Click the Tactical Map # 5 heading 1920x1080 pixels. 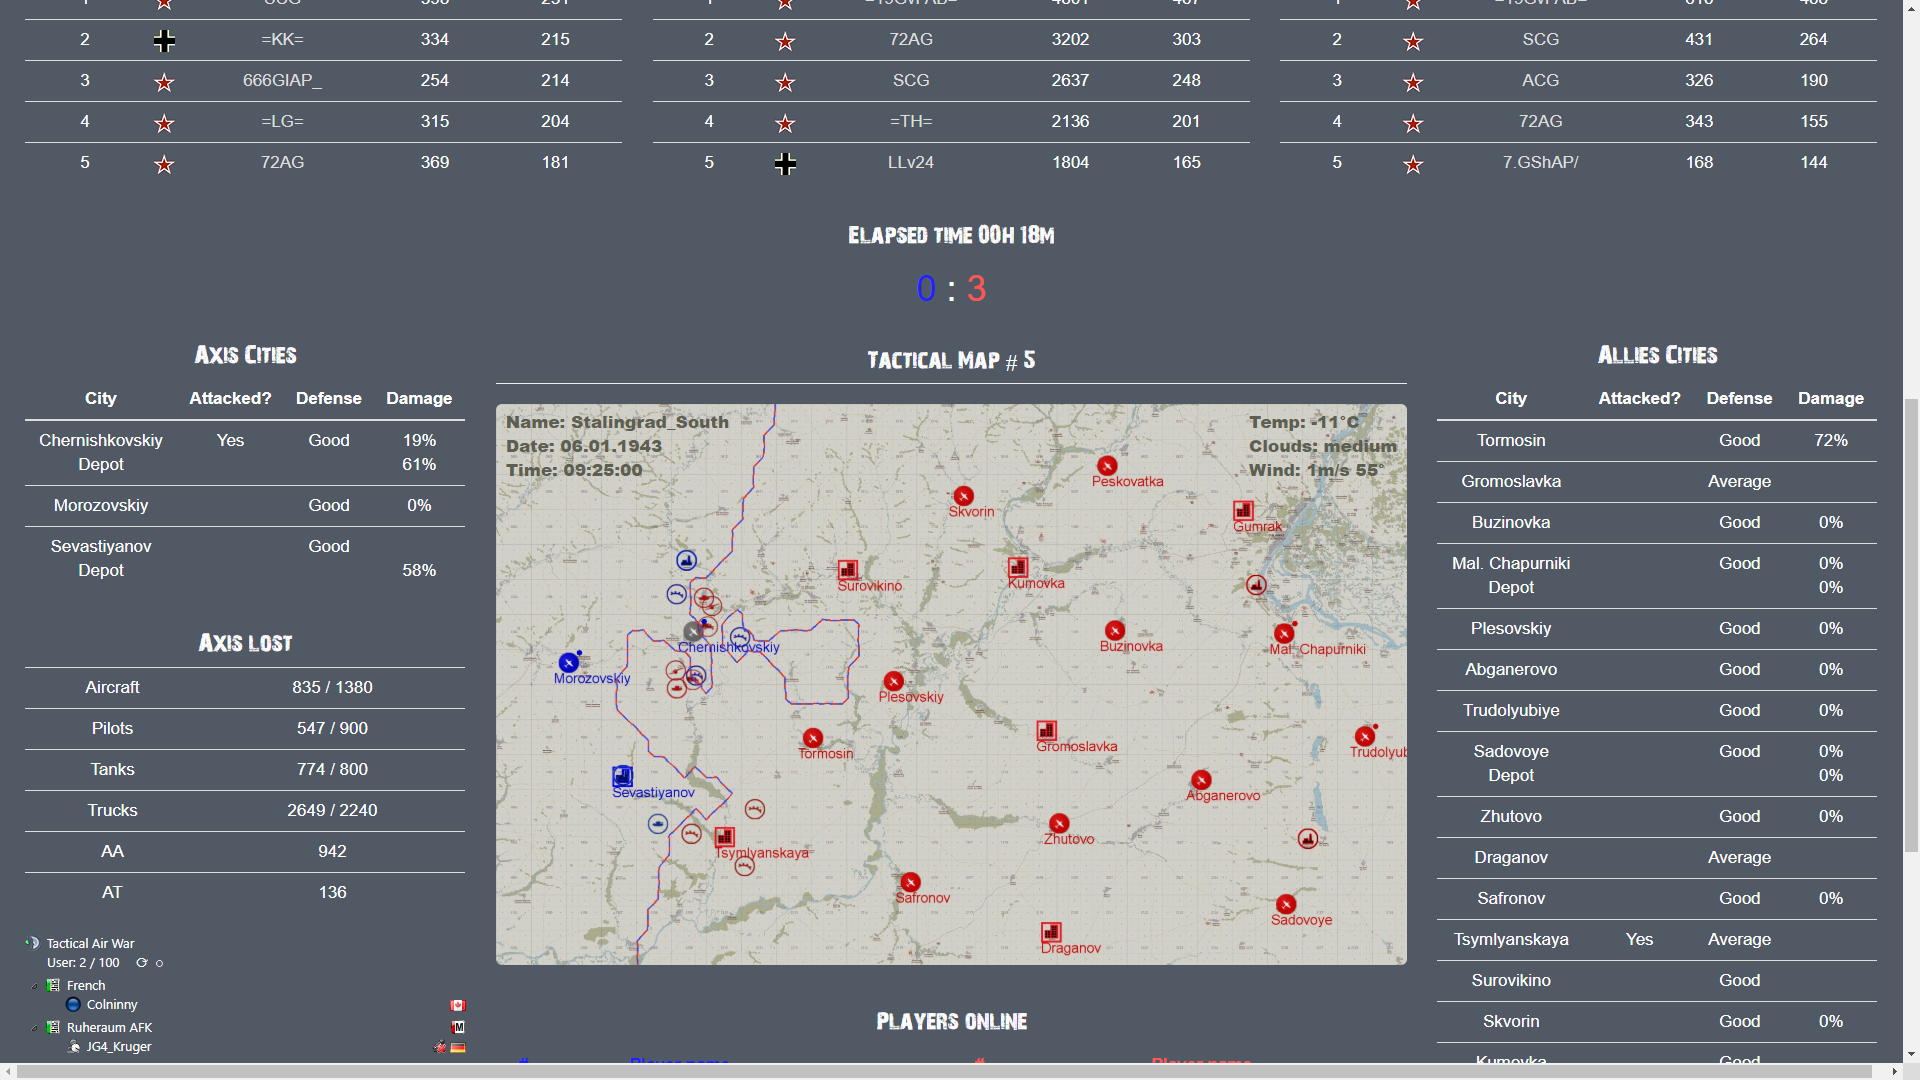[x=951, y=360]
